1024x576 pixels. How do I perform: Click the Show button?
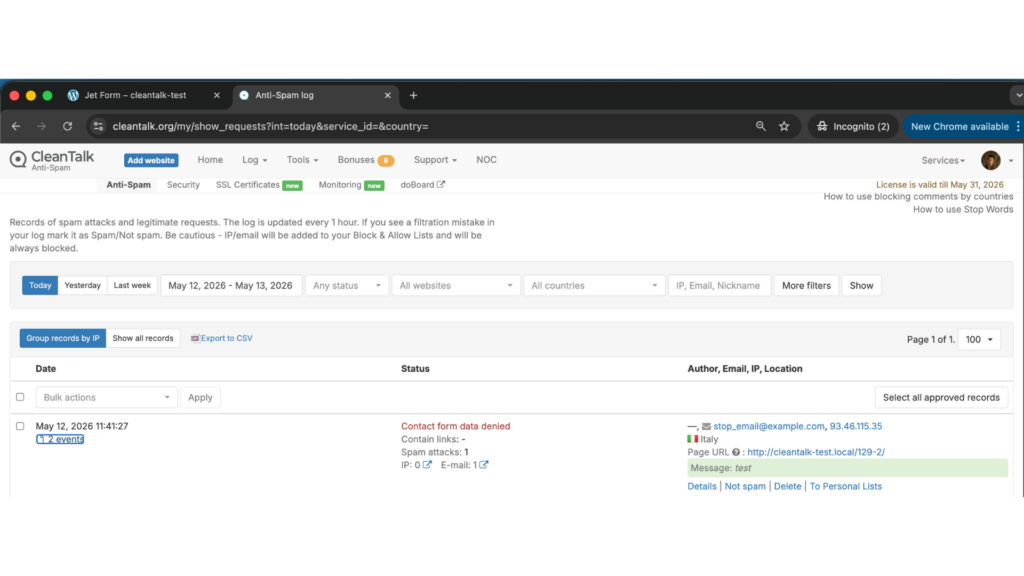(x=861, y=285)
